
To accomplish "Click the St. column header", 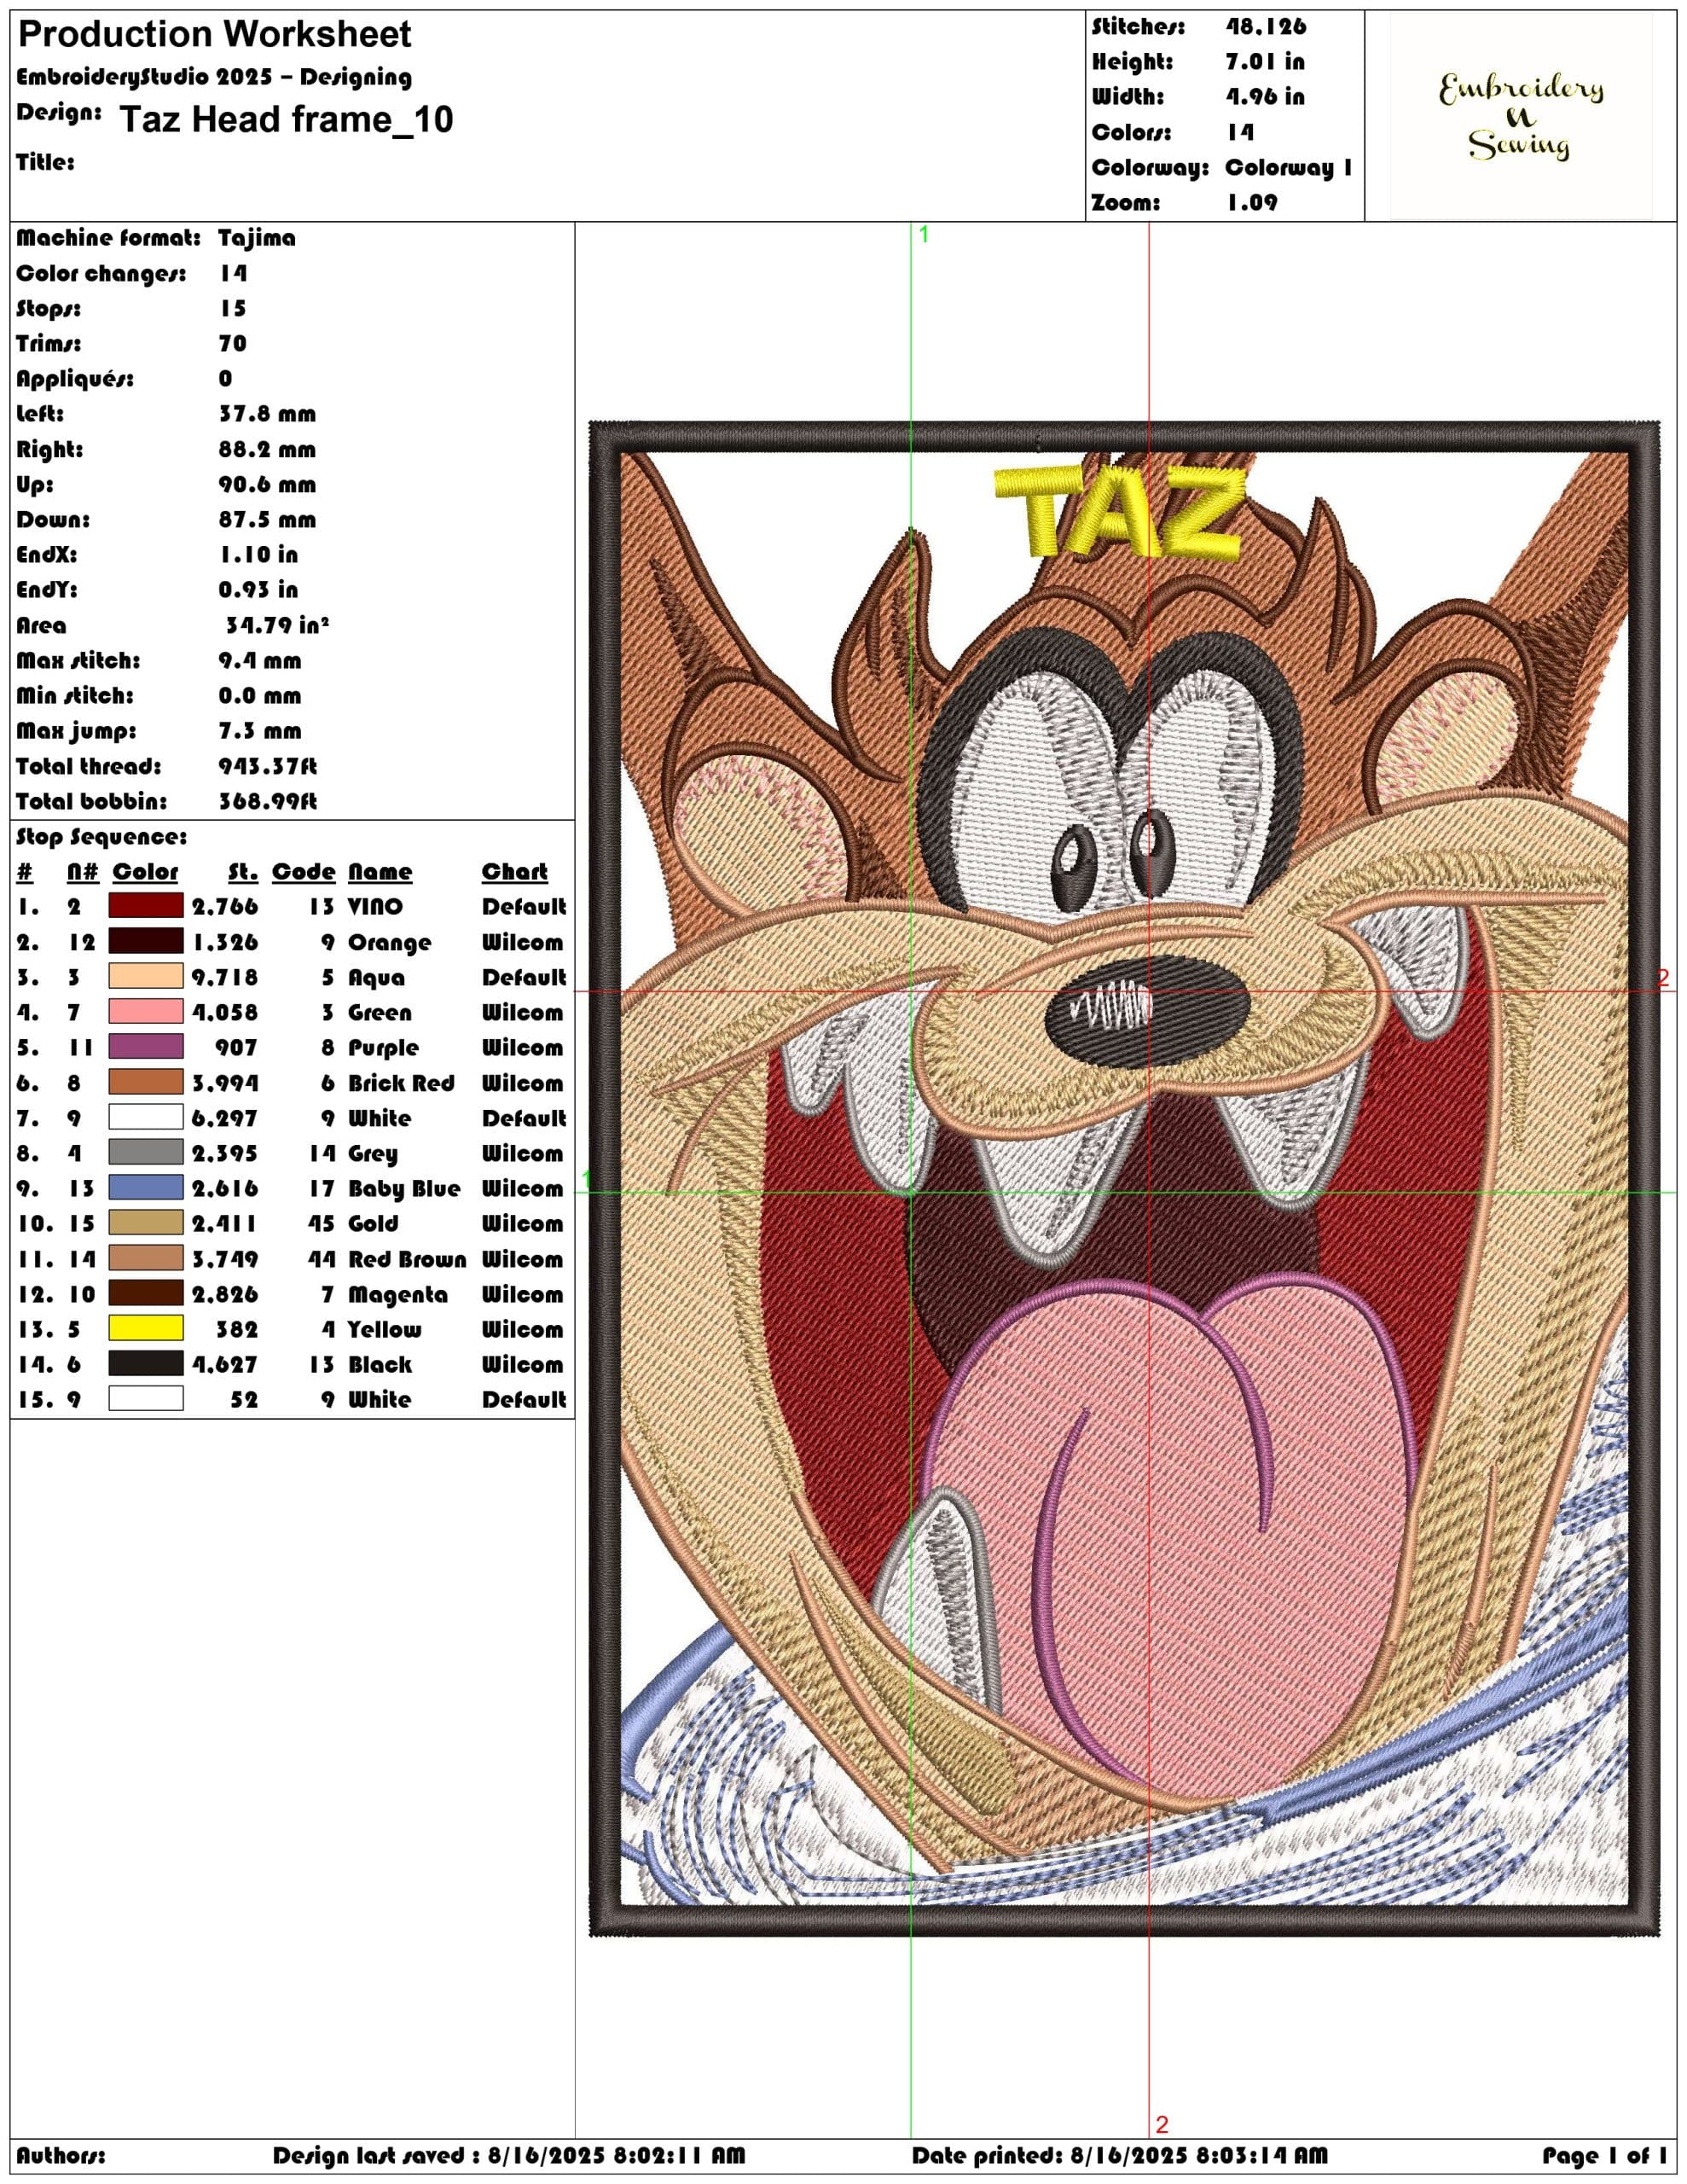I will pyautogui.click(x=243, y=872).
